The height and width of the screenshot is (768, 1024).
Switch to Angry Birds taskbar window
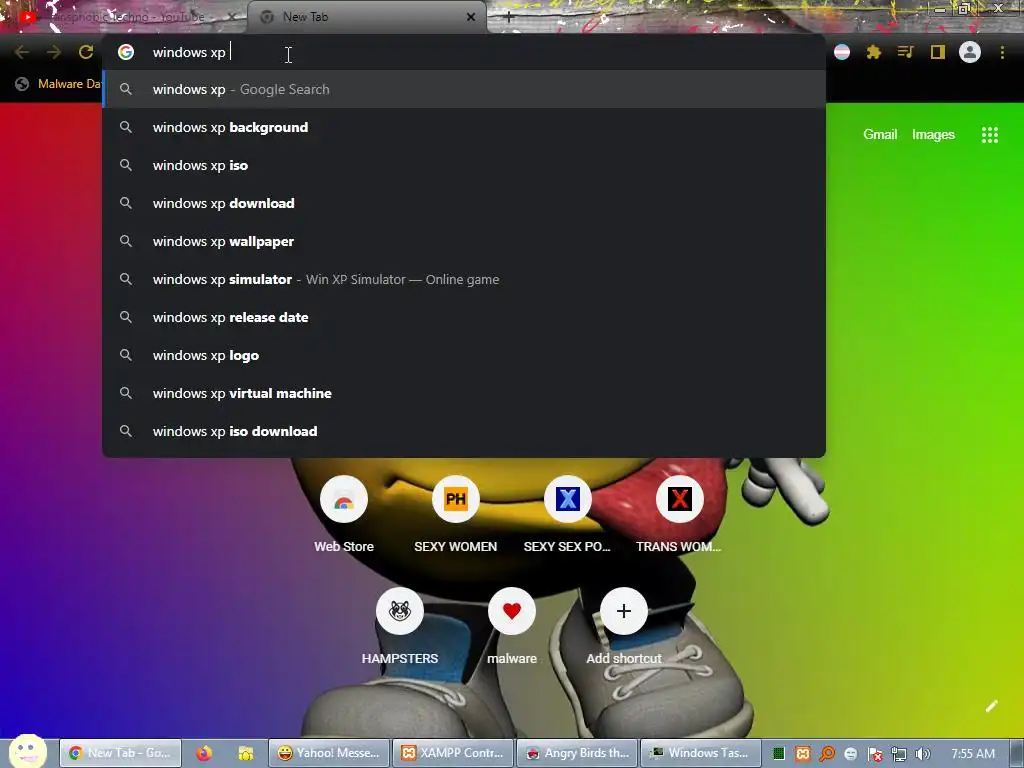click(x=577, y=753)
